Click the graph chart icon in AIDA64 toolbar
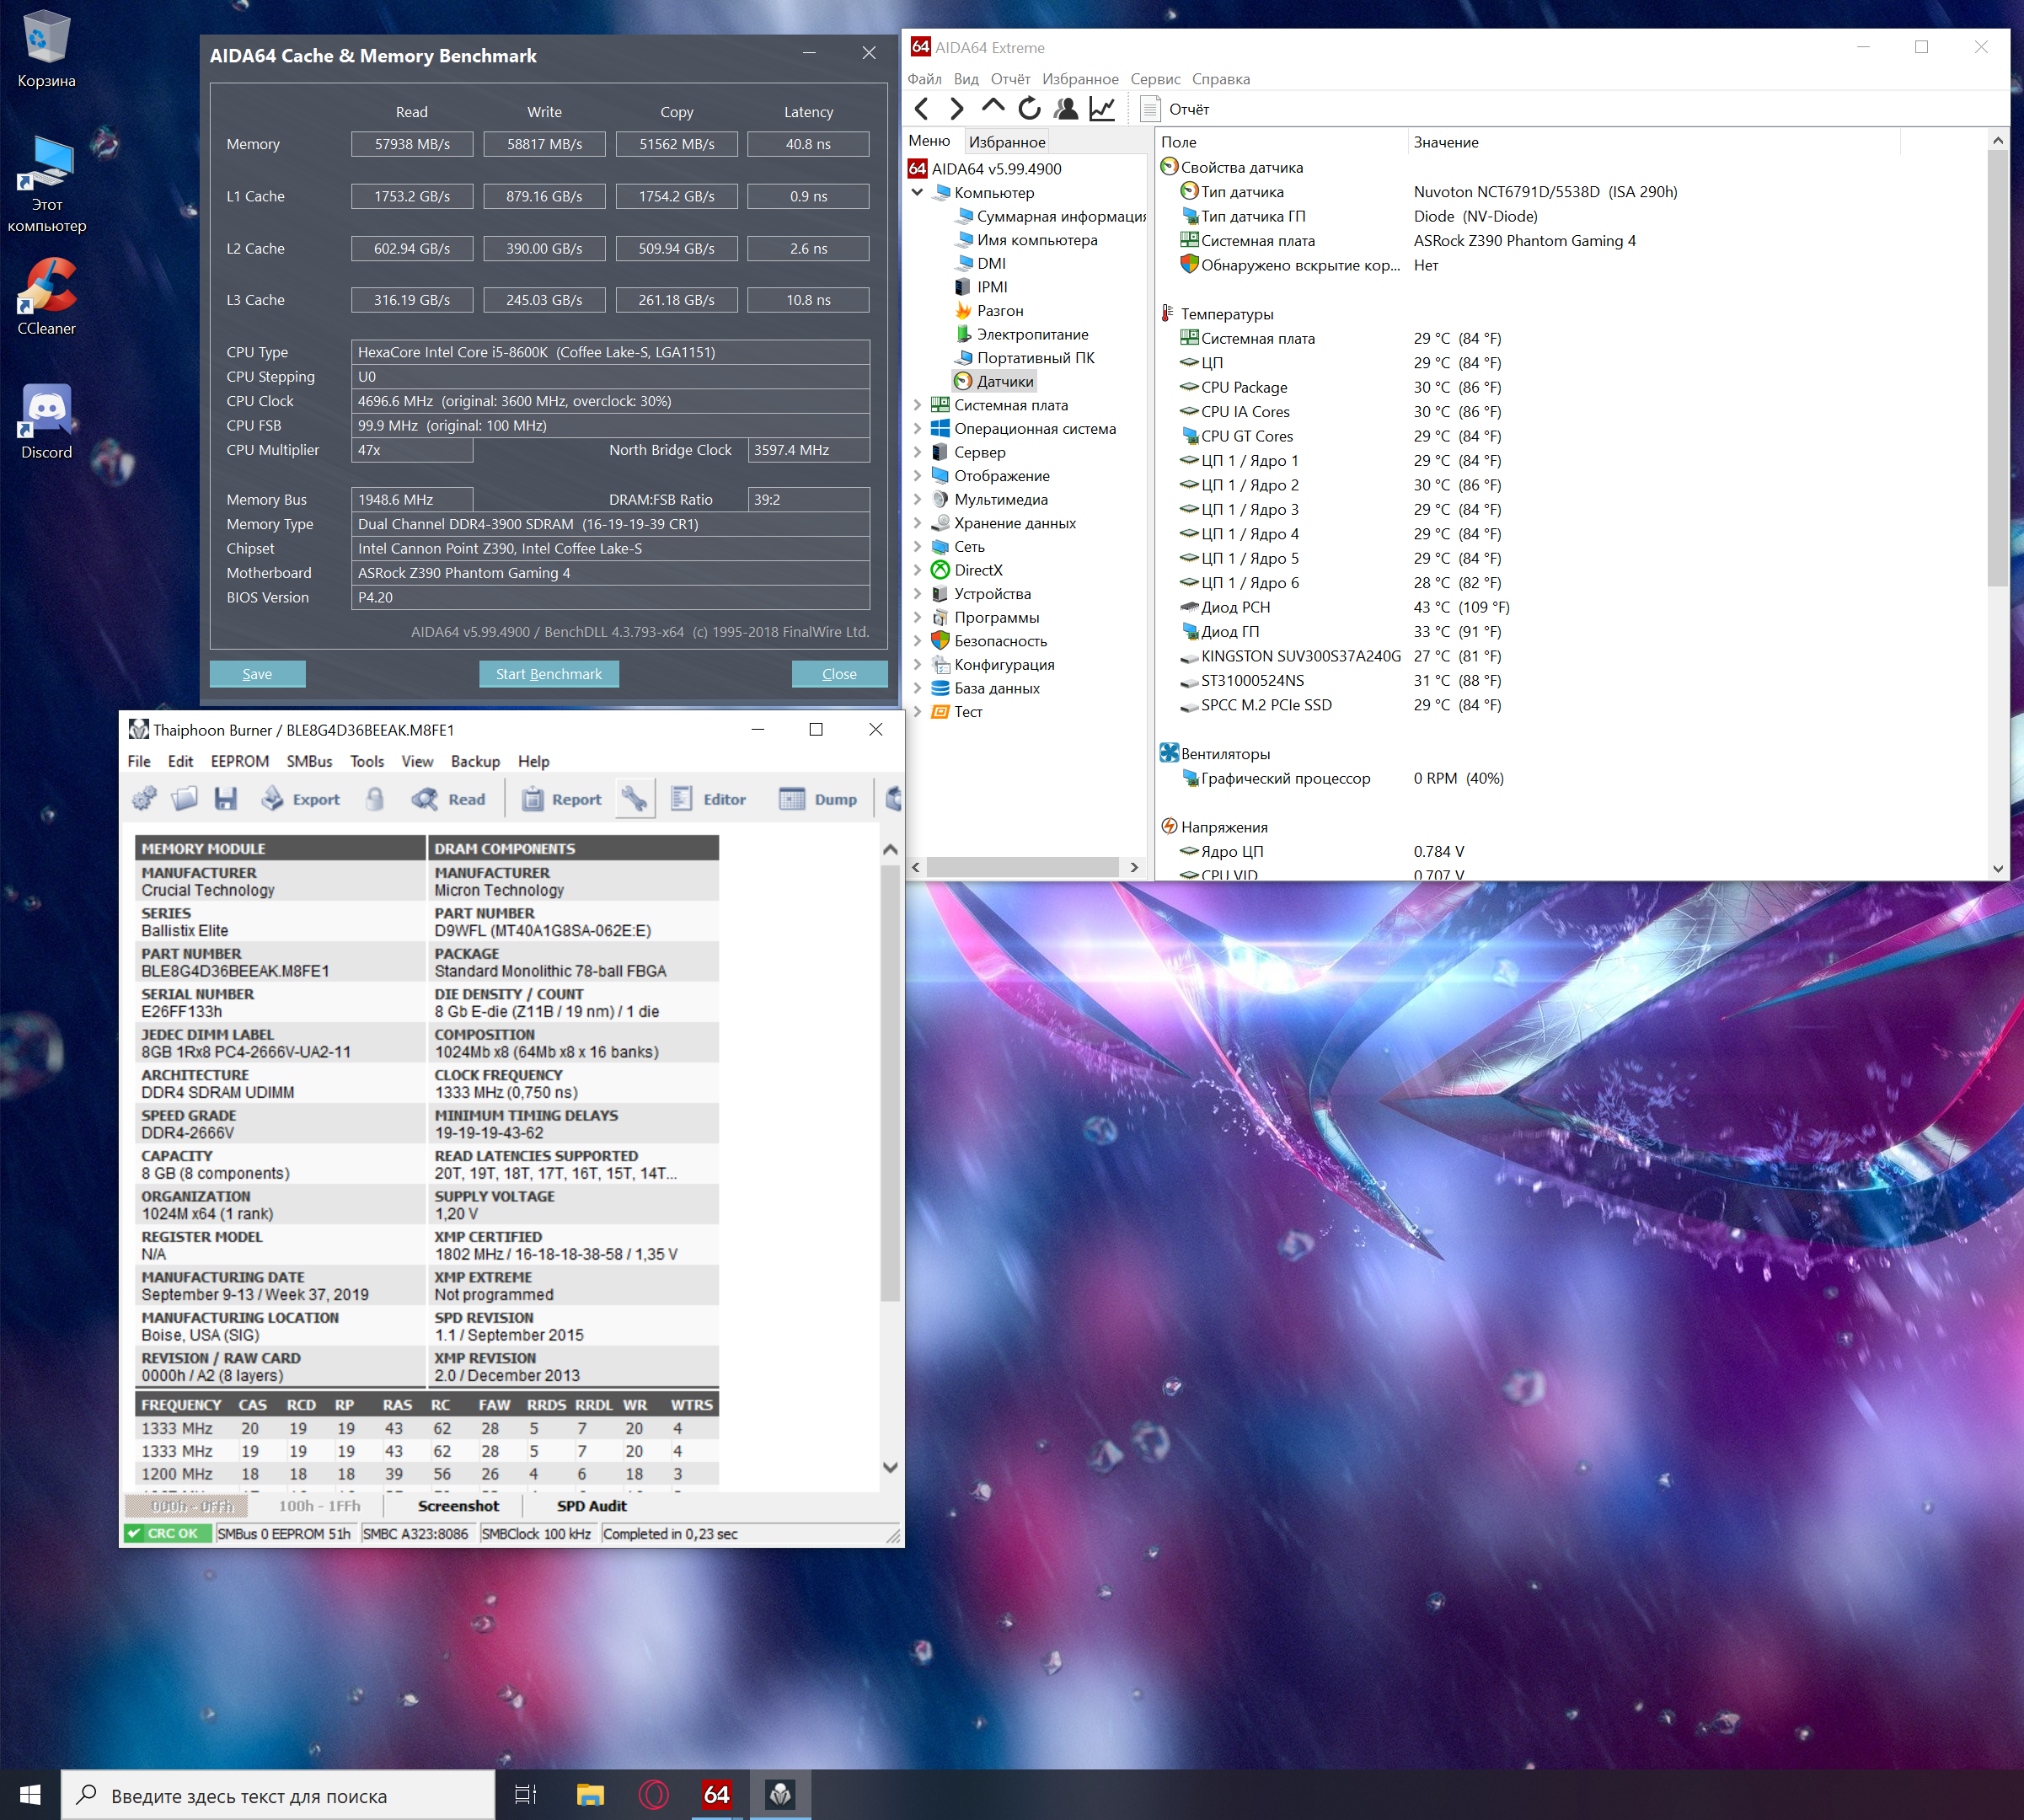Viewport: 2024px width, 1820px height. (x=1102, y=109)
